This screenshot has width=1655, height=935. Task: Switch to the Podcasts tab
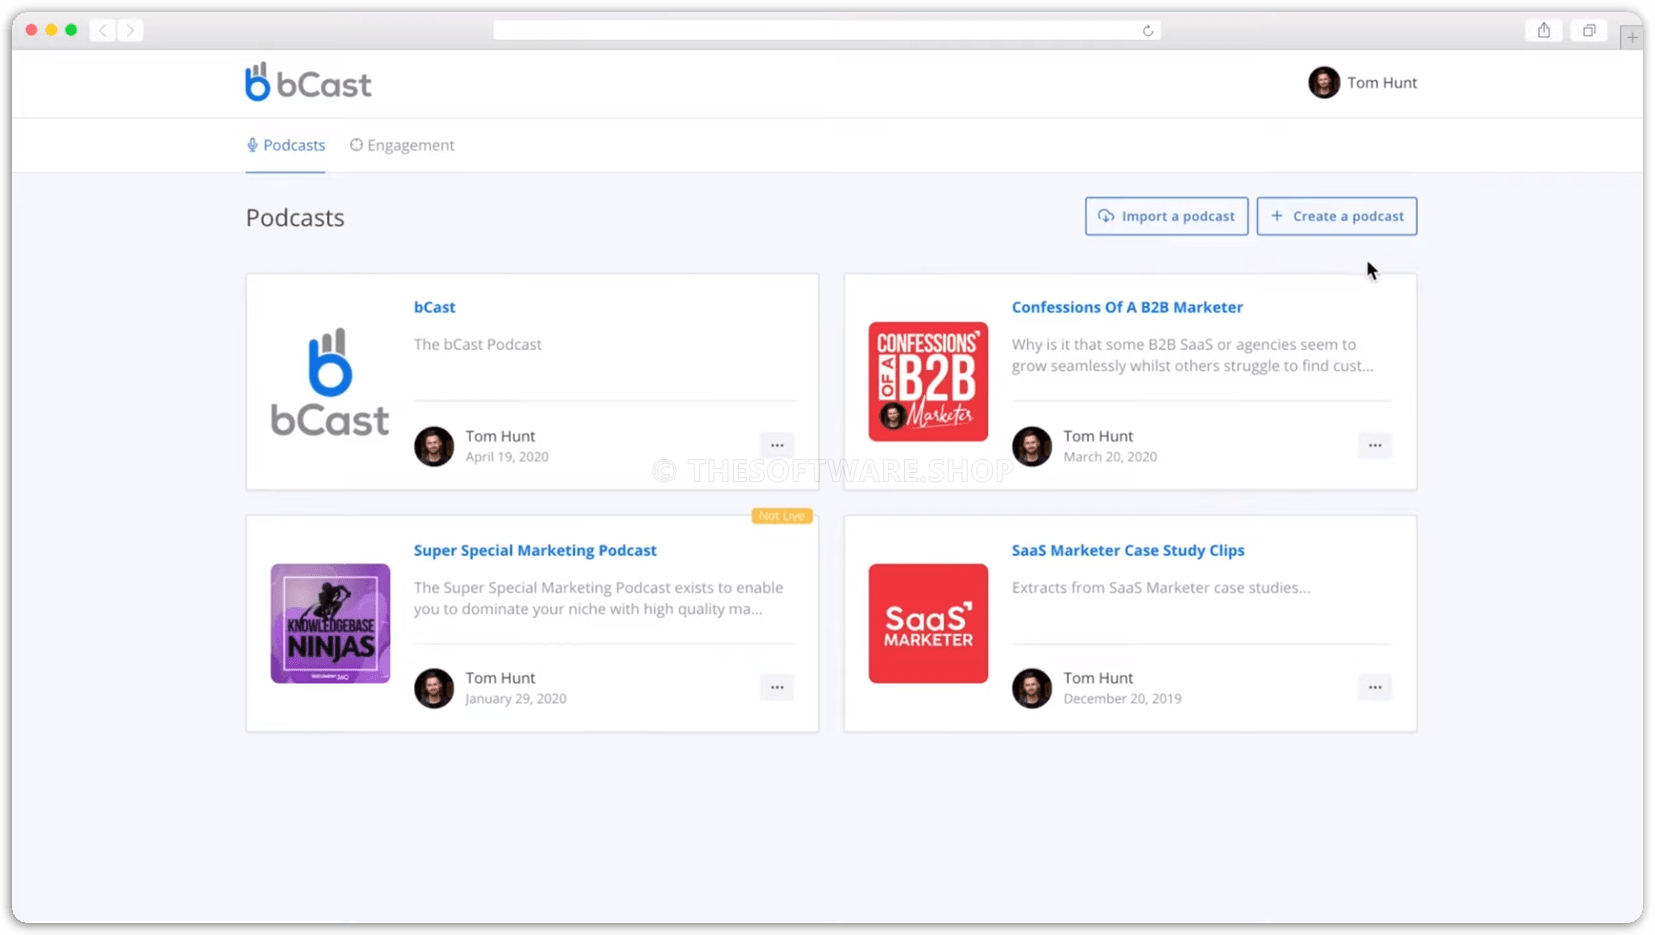pyautogui.click(x=286, y=145)
